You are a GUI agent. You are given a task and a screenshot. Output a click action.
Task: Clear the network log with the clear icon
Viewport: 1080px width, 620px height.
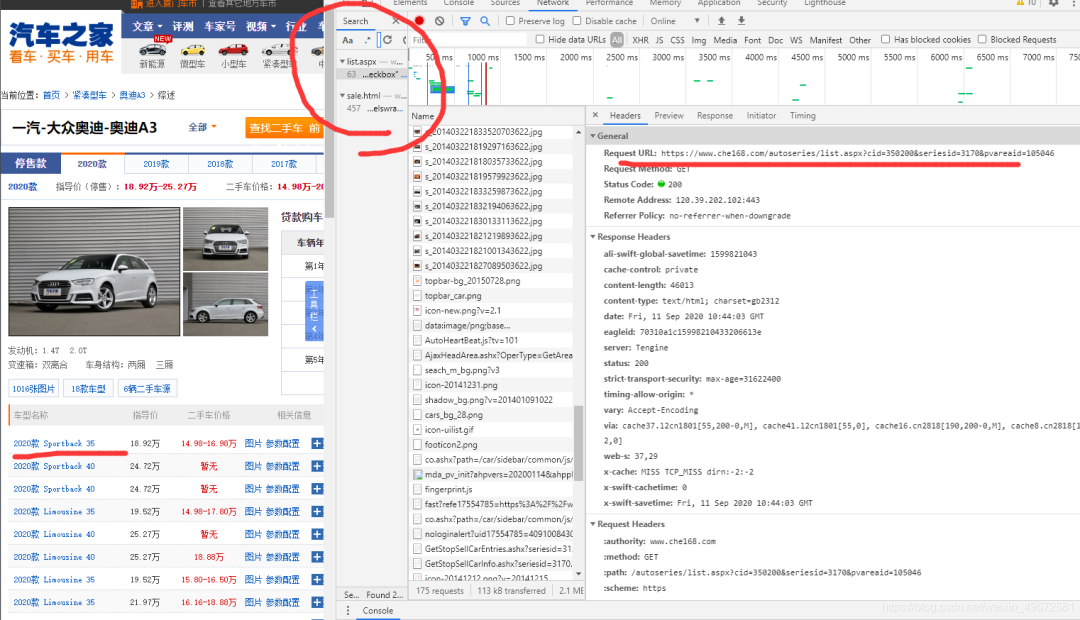coord(440,21)
